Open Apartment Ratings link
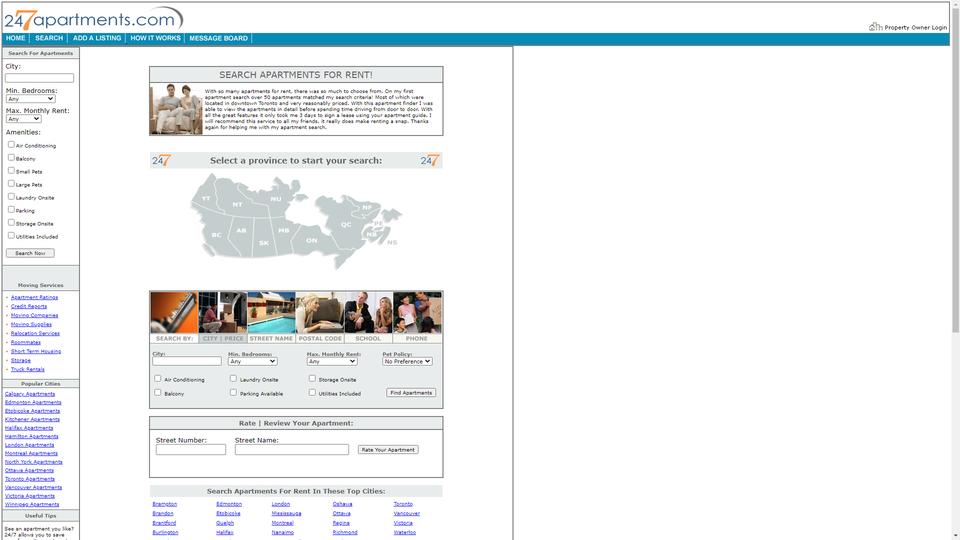 [34, 298]
